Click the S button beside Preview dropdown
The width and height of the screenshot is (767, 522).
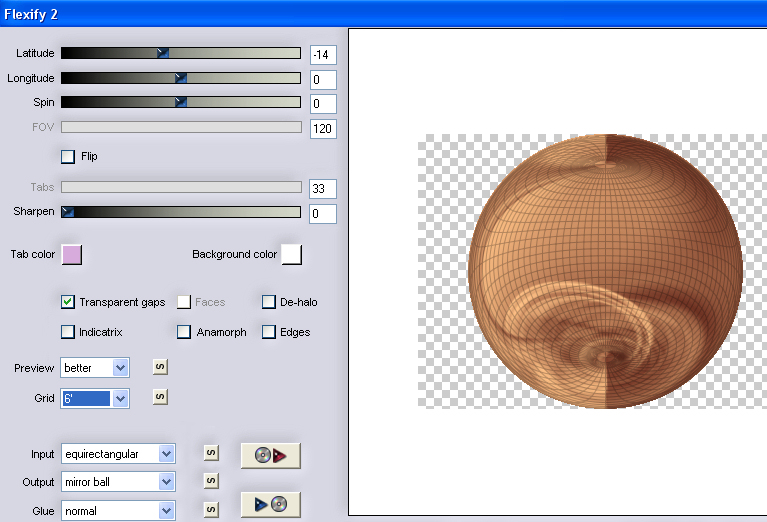coord(158,367)
